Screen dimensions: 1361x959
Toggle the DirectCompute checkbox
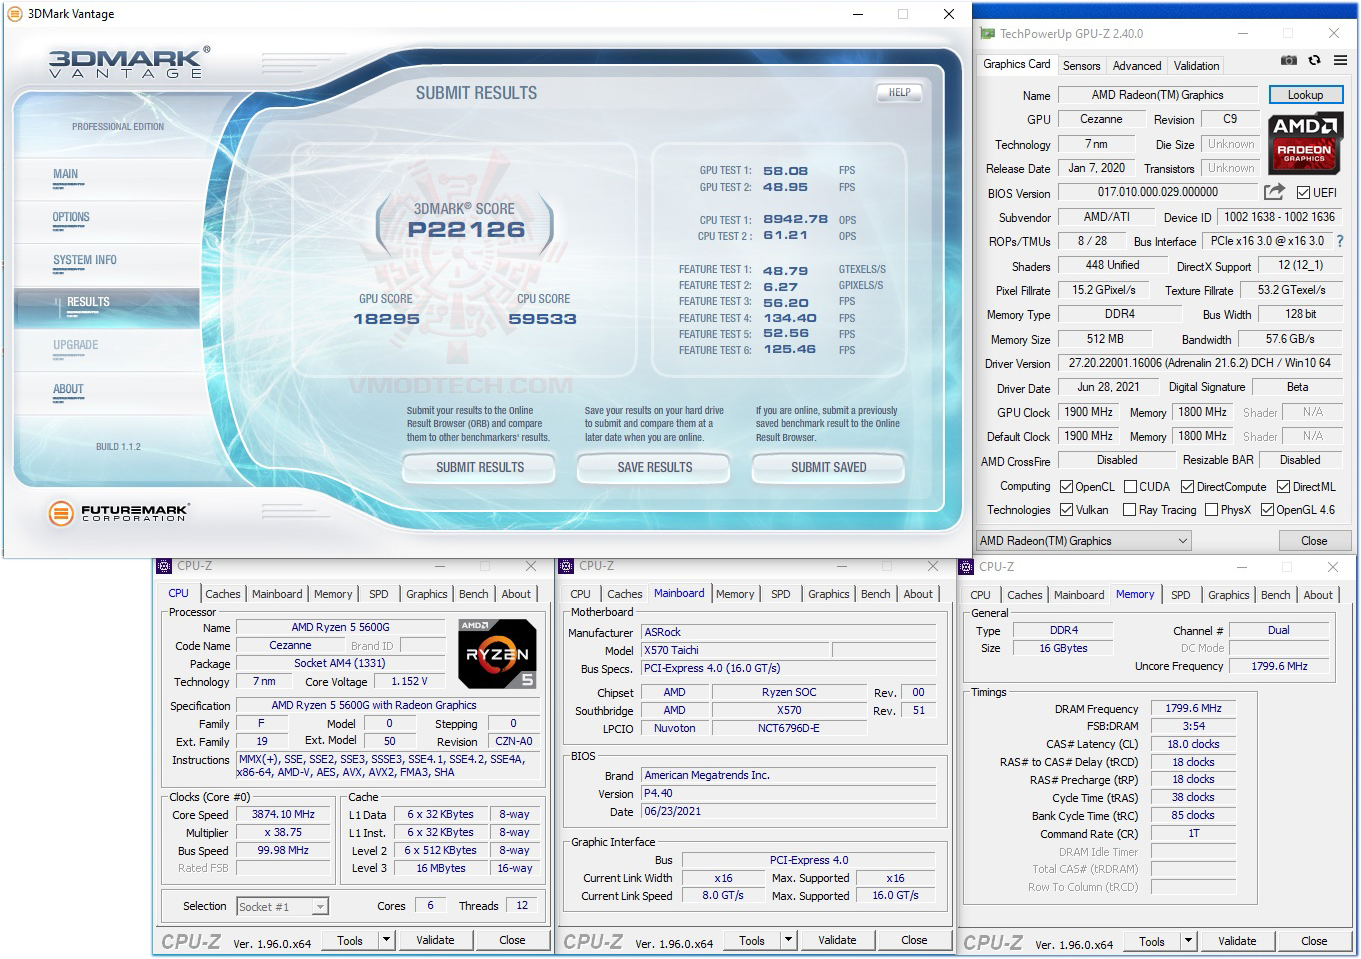coord(1187,487)
